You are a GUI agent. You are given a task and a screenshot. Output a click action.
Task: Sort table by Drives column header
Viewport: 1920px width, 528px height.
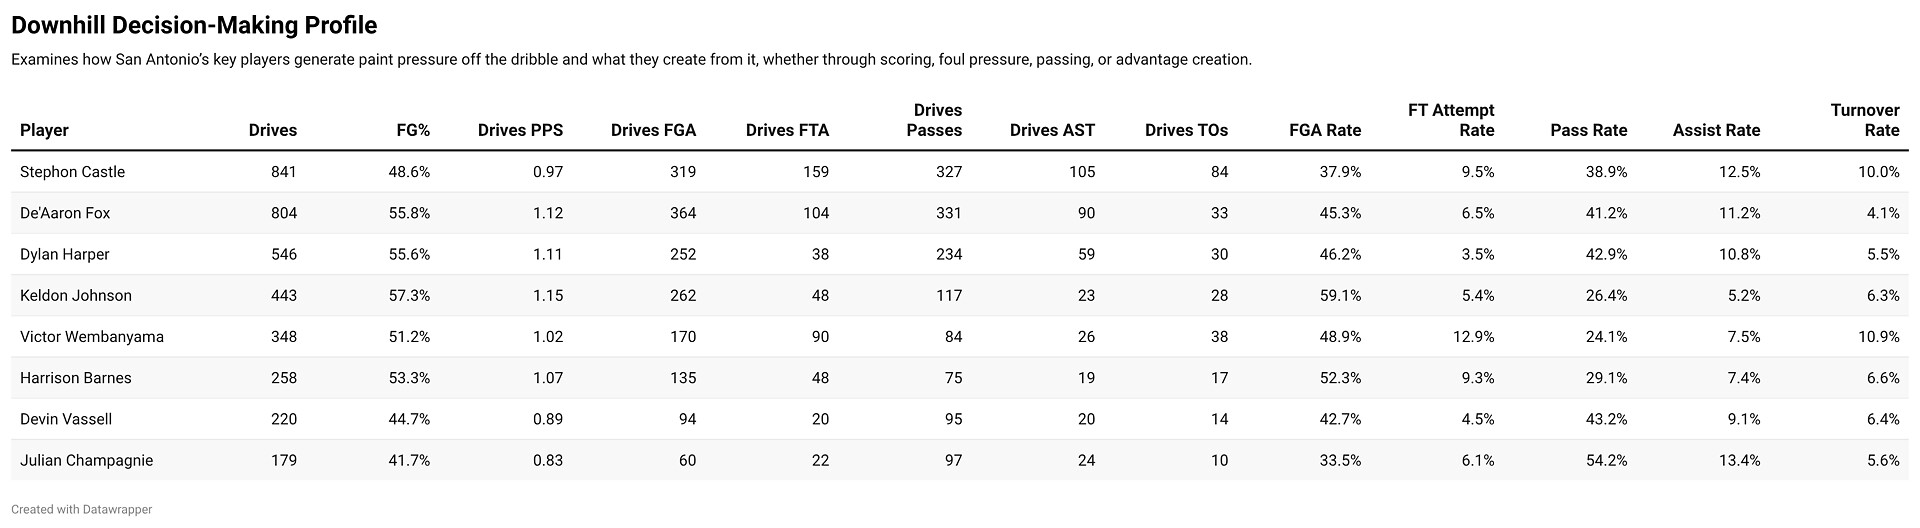pyautogui.click(x=272, y=130)
